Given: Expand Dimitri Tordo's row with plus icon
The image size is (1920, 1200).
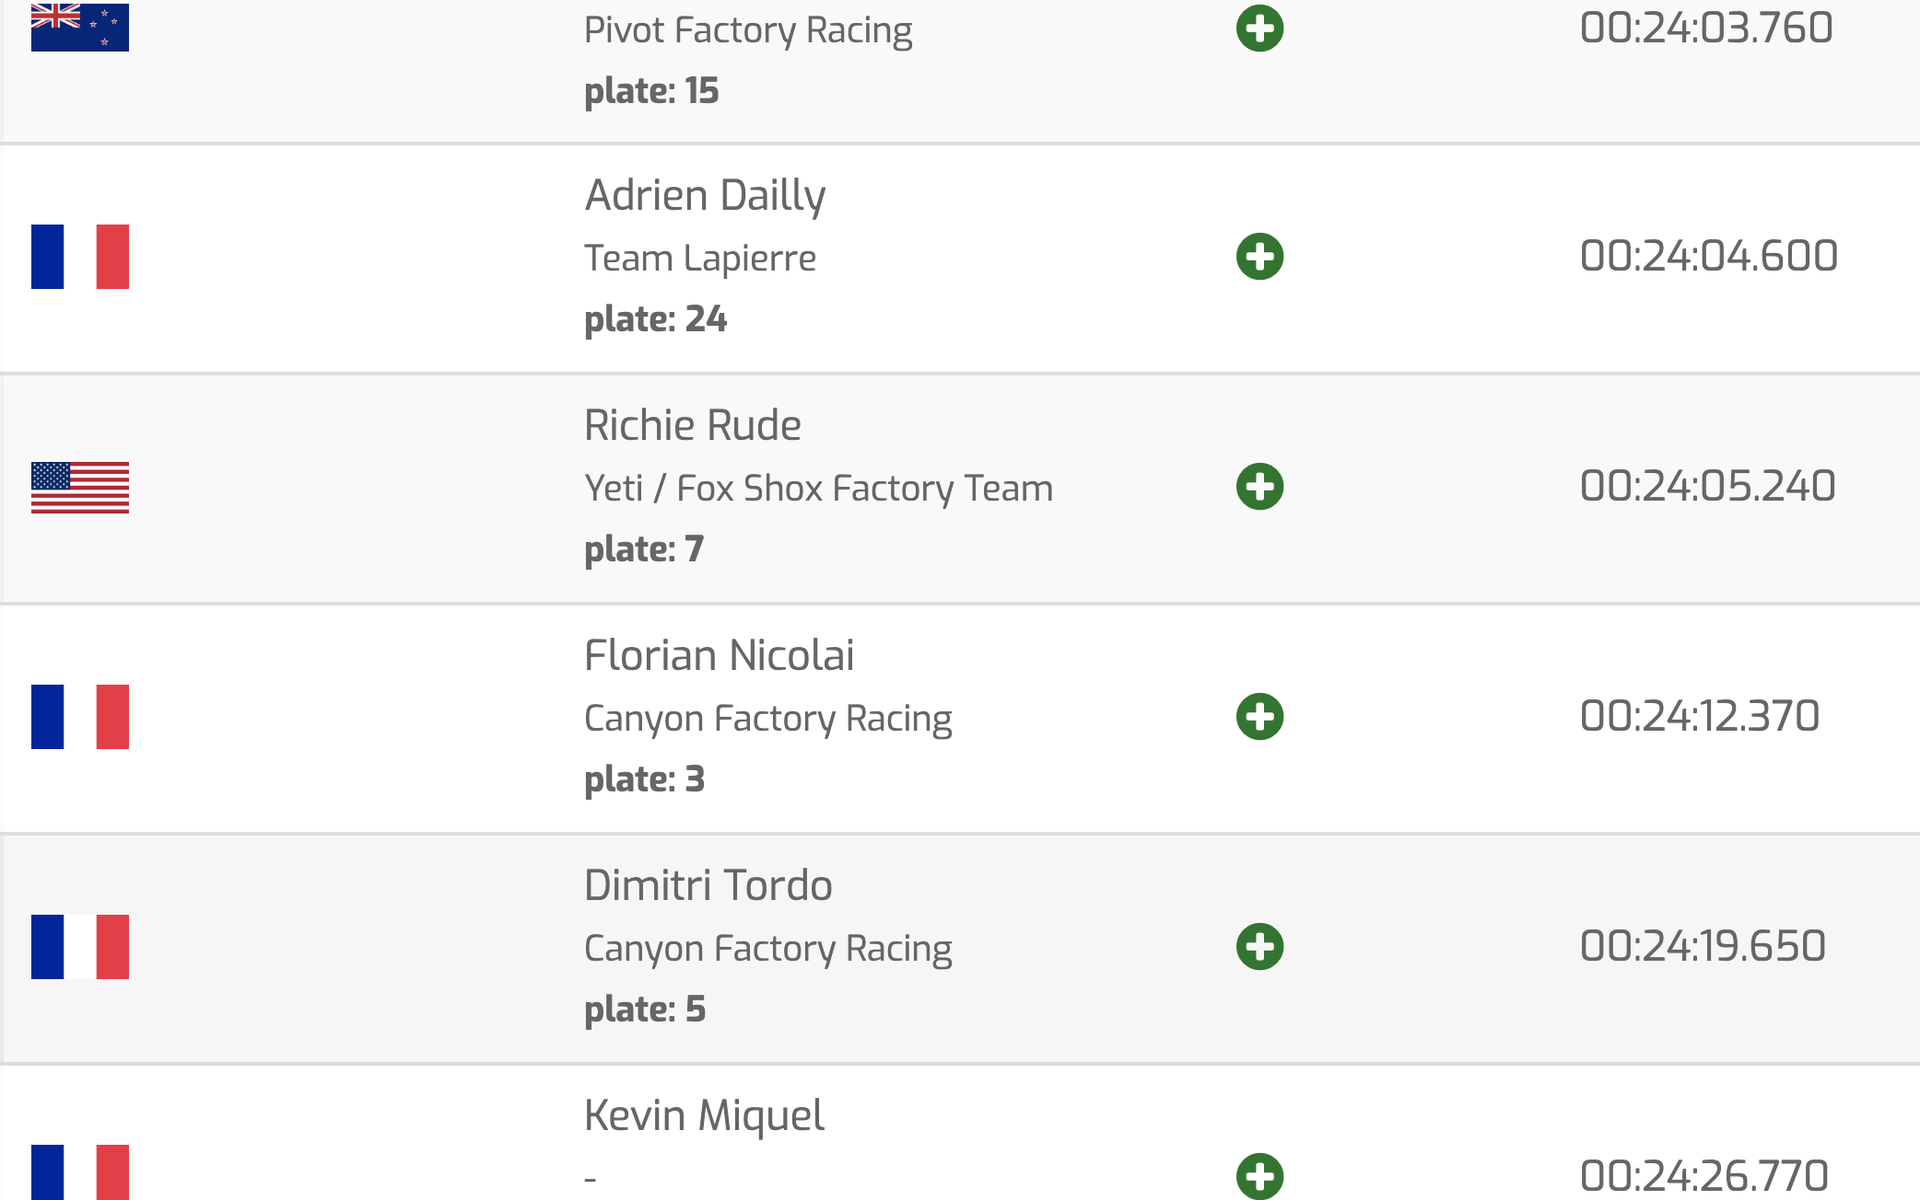Looking at the screenshot, I should 1260,947.
